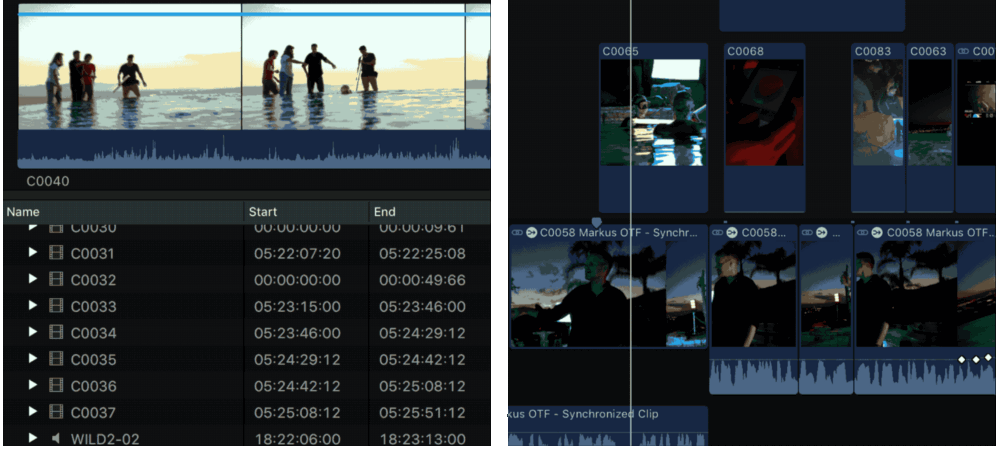Click the link icon on the cut-off 'C00' connected clip
Image resolution: width=1000 pixels, height=450 pixels.
tap(964, 51)
